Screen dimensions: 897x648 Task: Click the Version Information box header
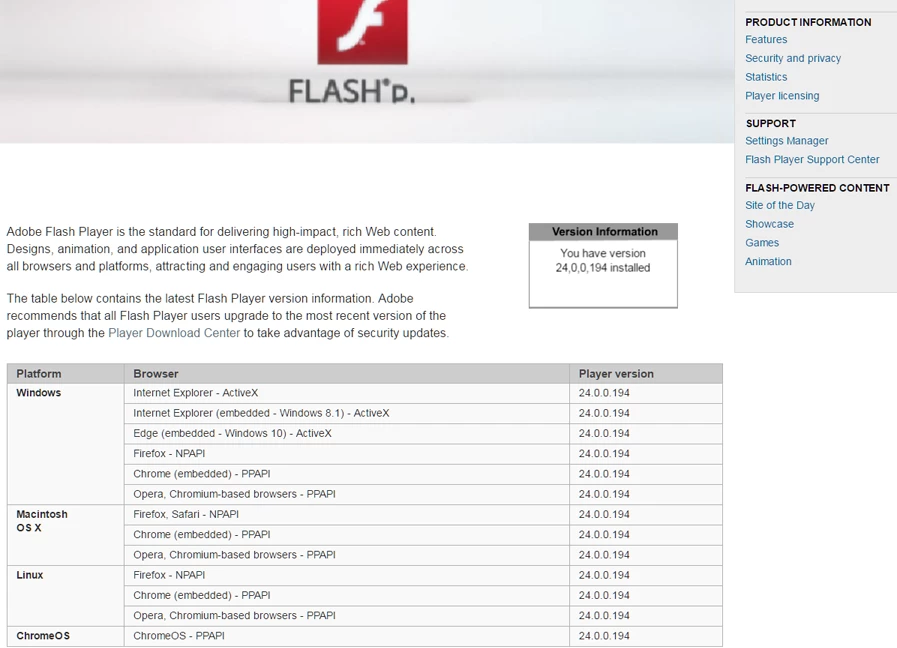click(603, 232)
